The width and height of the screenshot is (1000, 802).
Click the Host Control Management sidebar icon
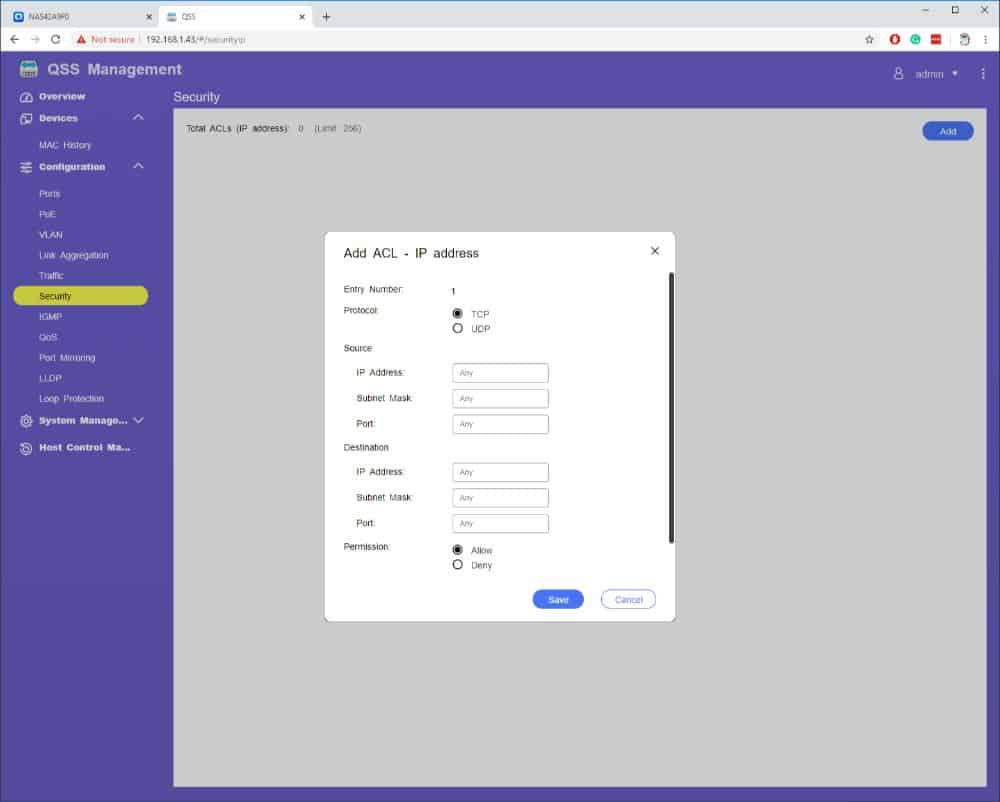tap(26, 448)
